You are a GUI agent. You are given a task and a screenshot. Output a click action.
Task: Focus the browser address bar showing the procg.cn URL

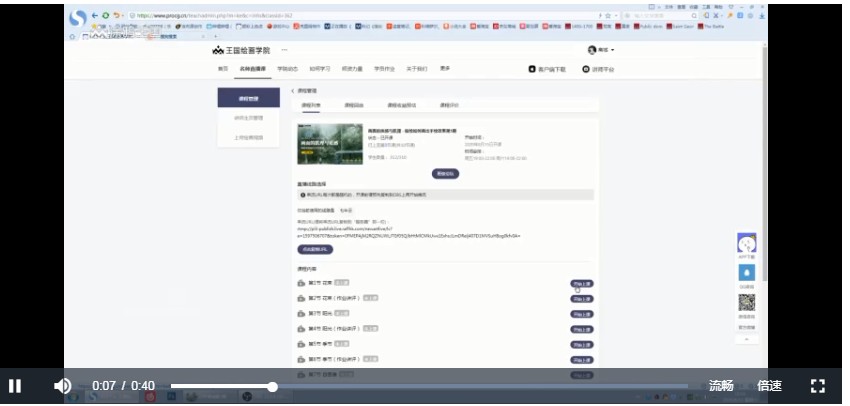pyautogui.click(x=363, y=16)
